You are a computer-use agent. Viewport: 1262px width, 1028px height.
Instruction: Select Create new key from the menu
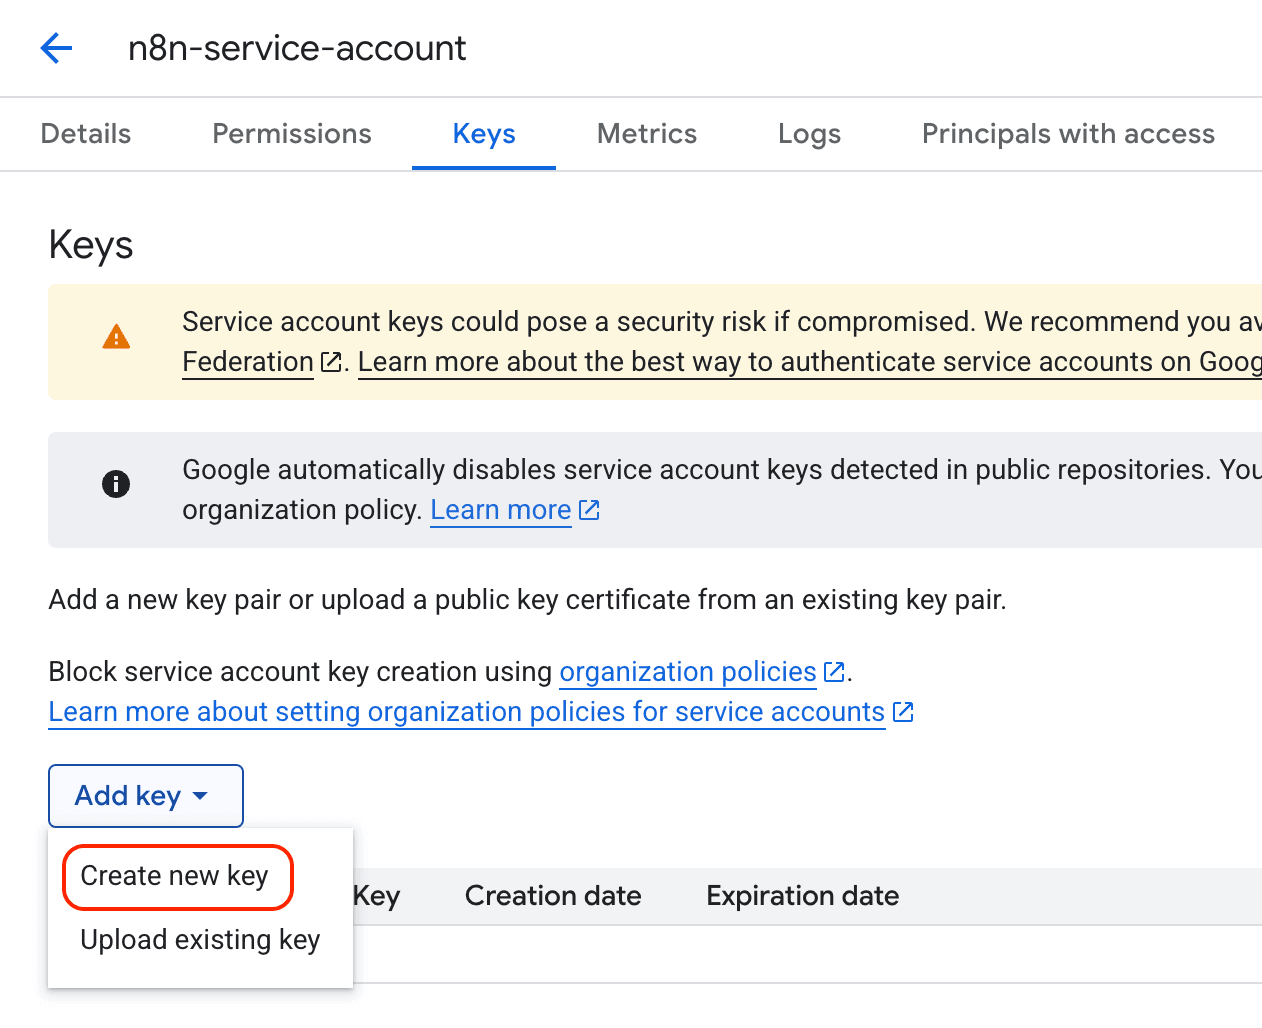[x=177, y=875]
